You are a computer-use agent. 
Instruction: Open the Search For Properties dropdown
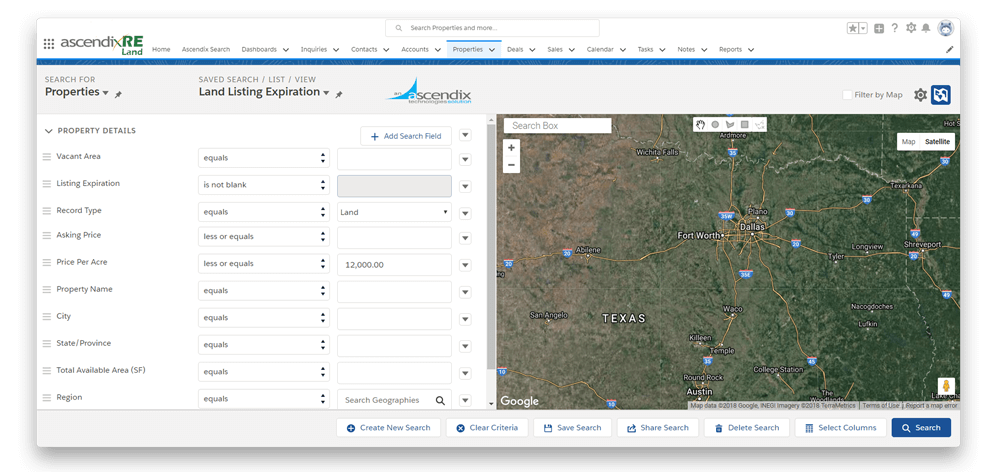click(77, 92)
